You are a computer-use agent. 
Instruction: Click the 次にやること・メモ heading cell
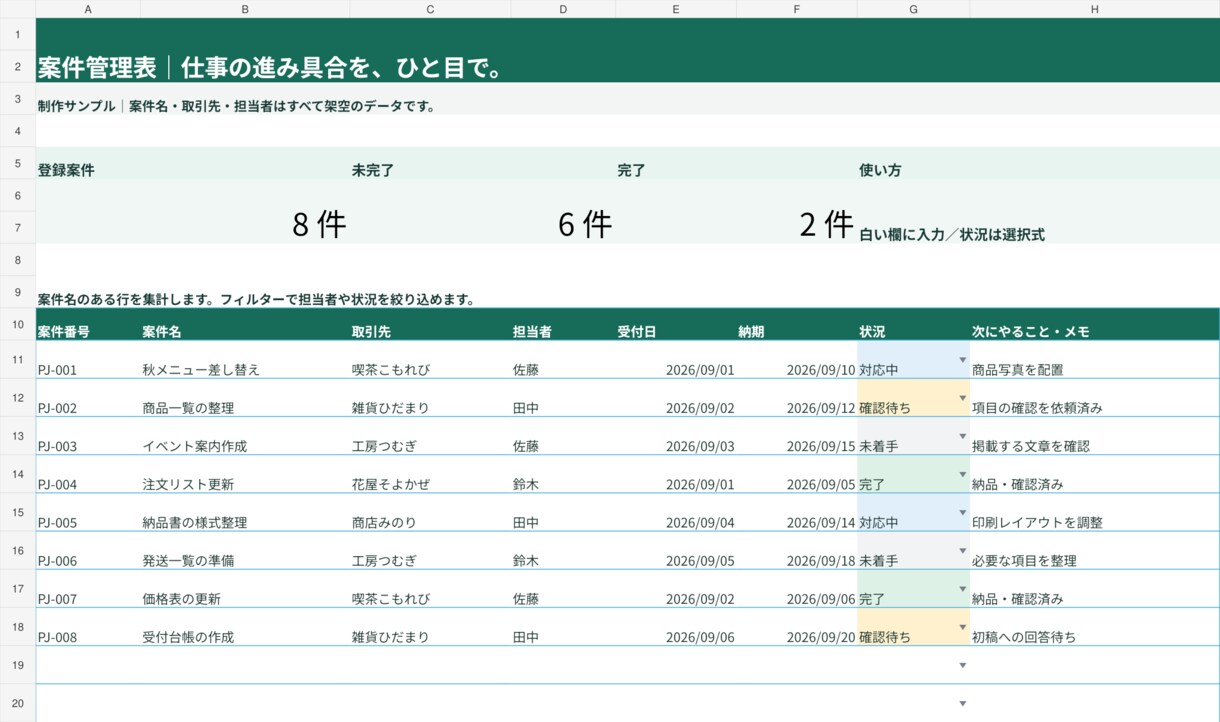pyautogui.click(x=1095, y=325)
